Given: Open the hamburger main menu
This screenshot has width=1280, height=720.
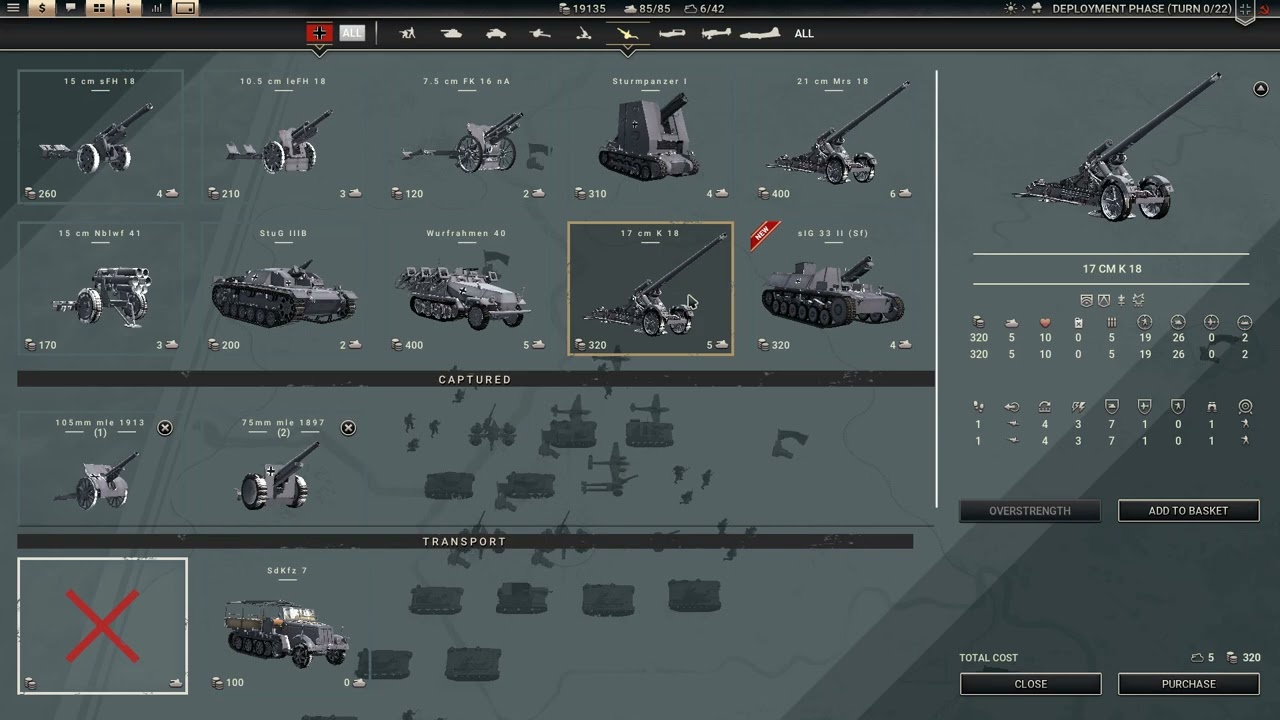Looking at the screenshot, I should coord(13,8).
